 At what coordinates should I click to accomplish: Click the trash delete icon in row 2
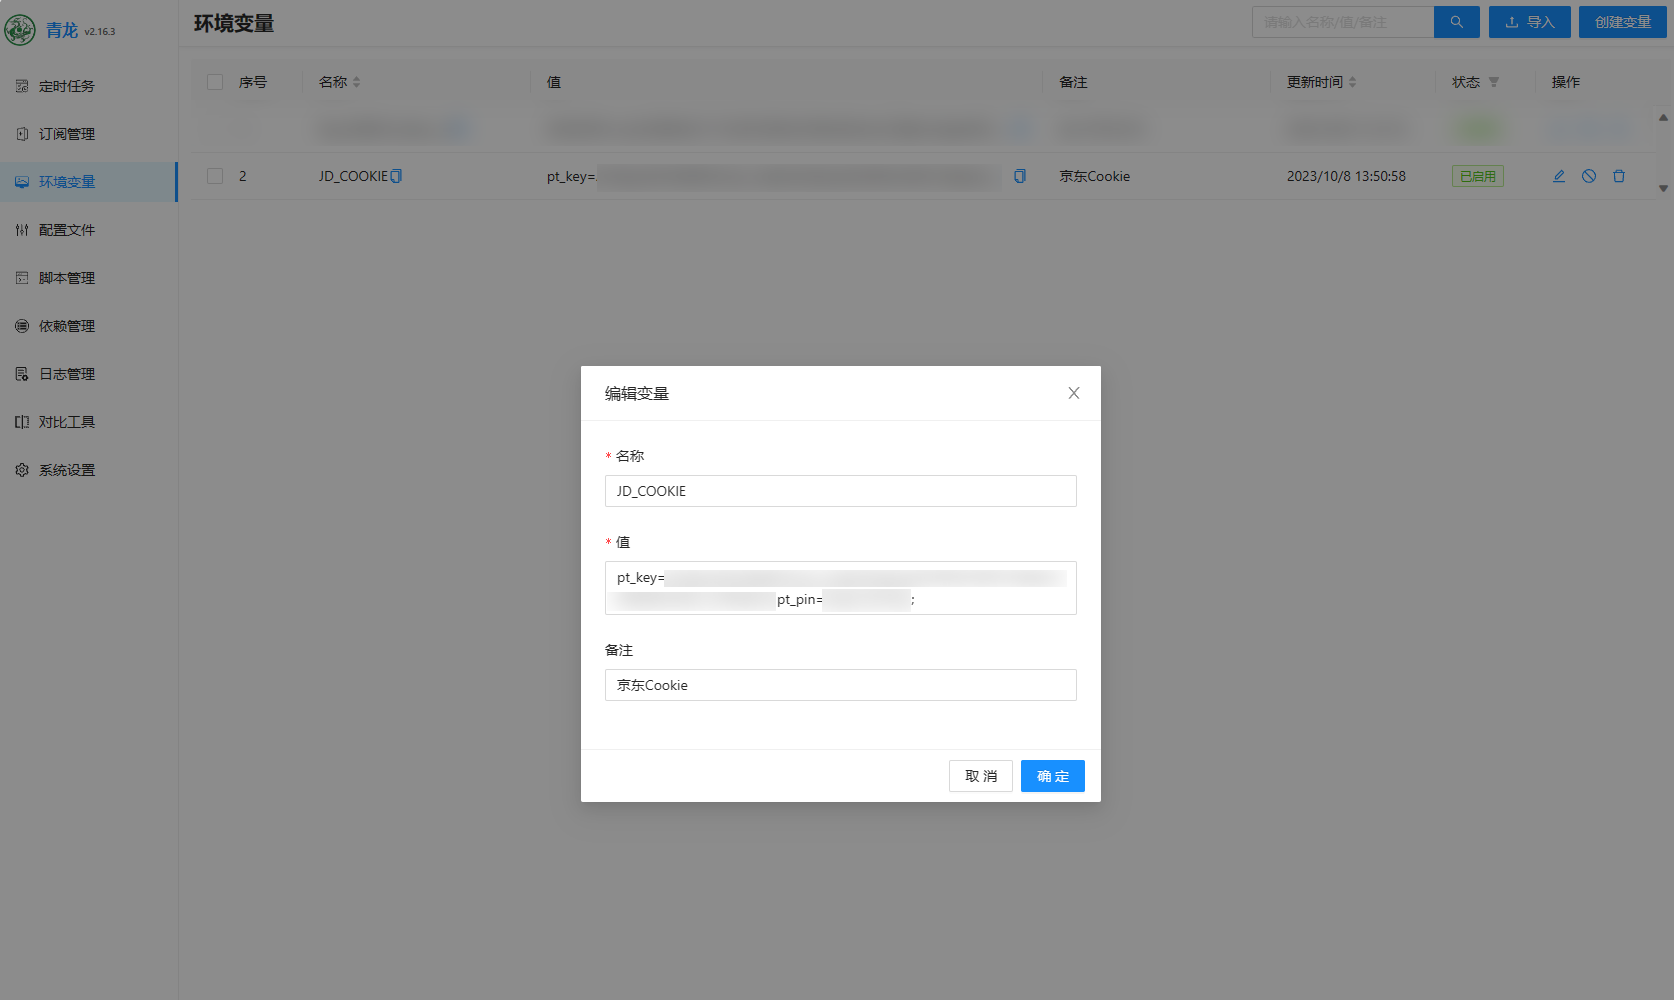click(x=1618, y=176)
